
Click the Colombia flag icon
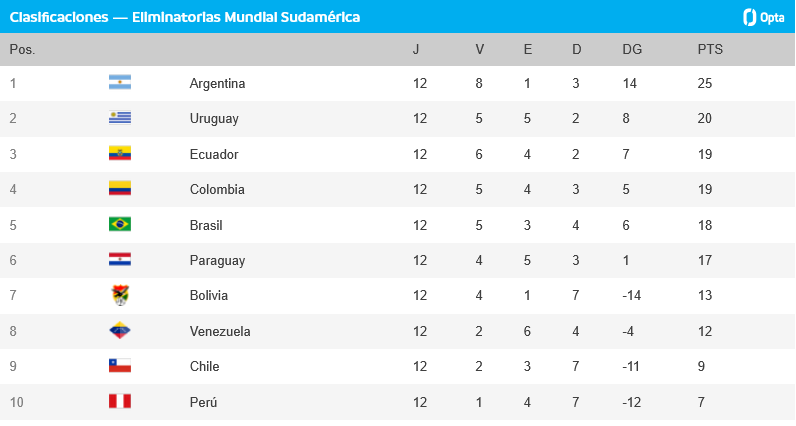(x=120, y=188)
